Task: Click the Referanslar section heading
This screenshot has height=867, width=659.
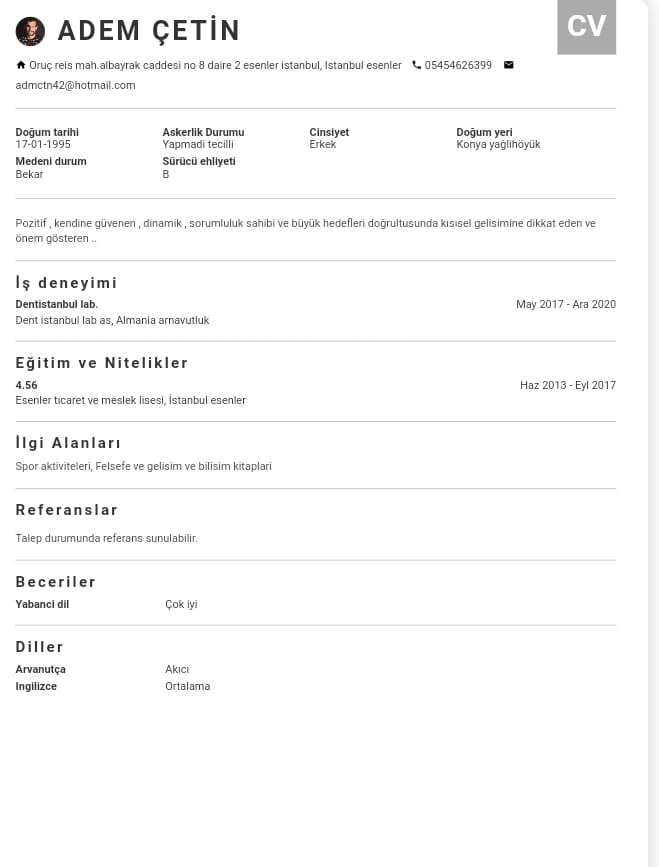Action: pyautogui.click(x=66, y=510)
